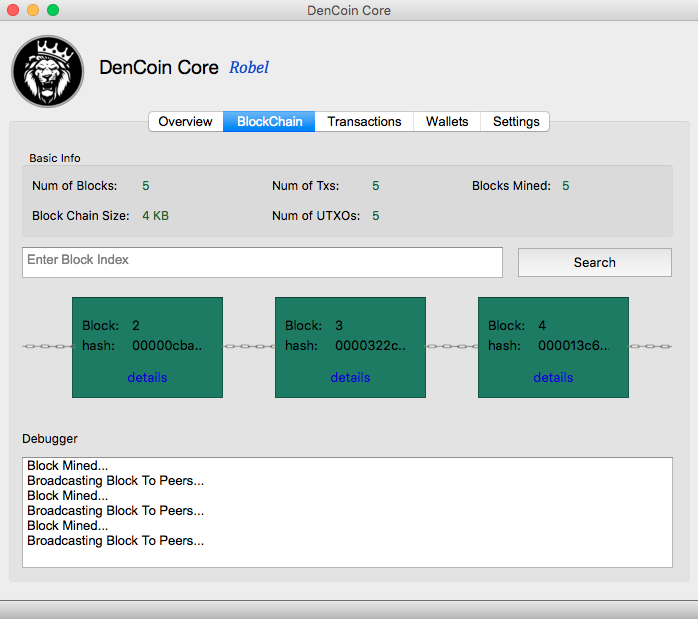This screenshot has width=698, height=619.
Task: Click chain link right of Block 4
Action: click(650, 347)
